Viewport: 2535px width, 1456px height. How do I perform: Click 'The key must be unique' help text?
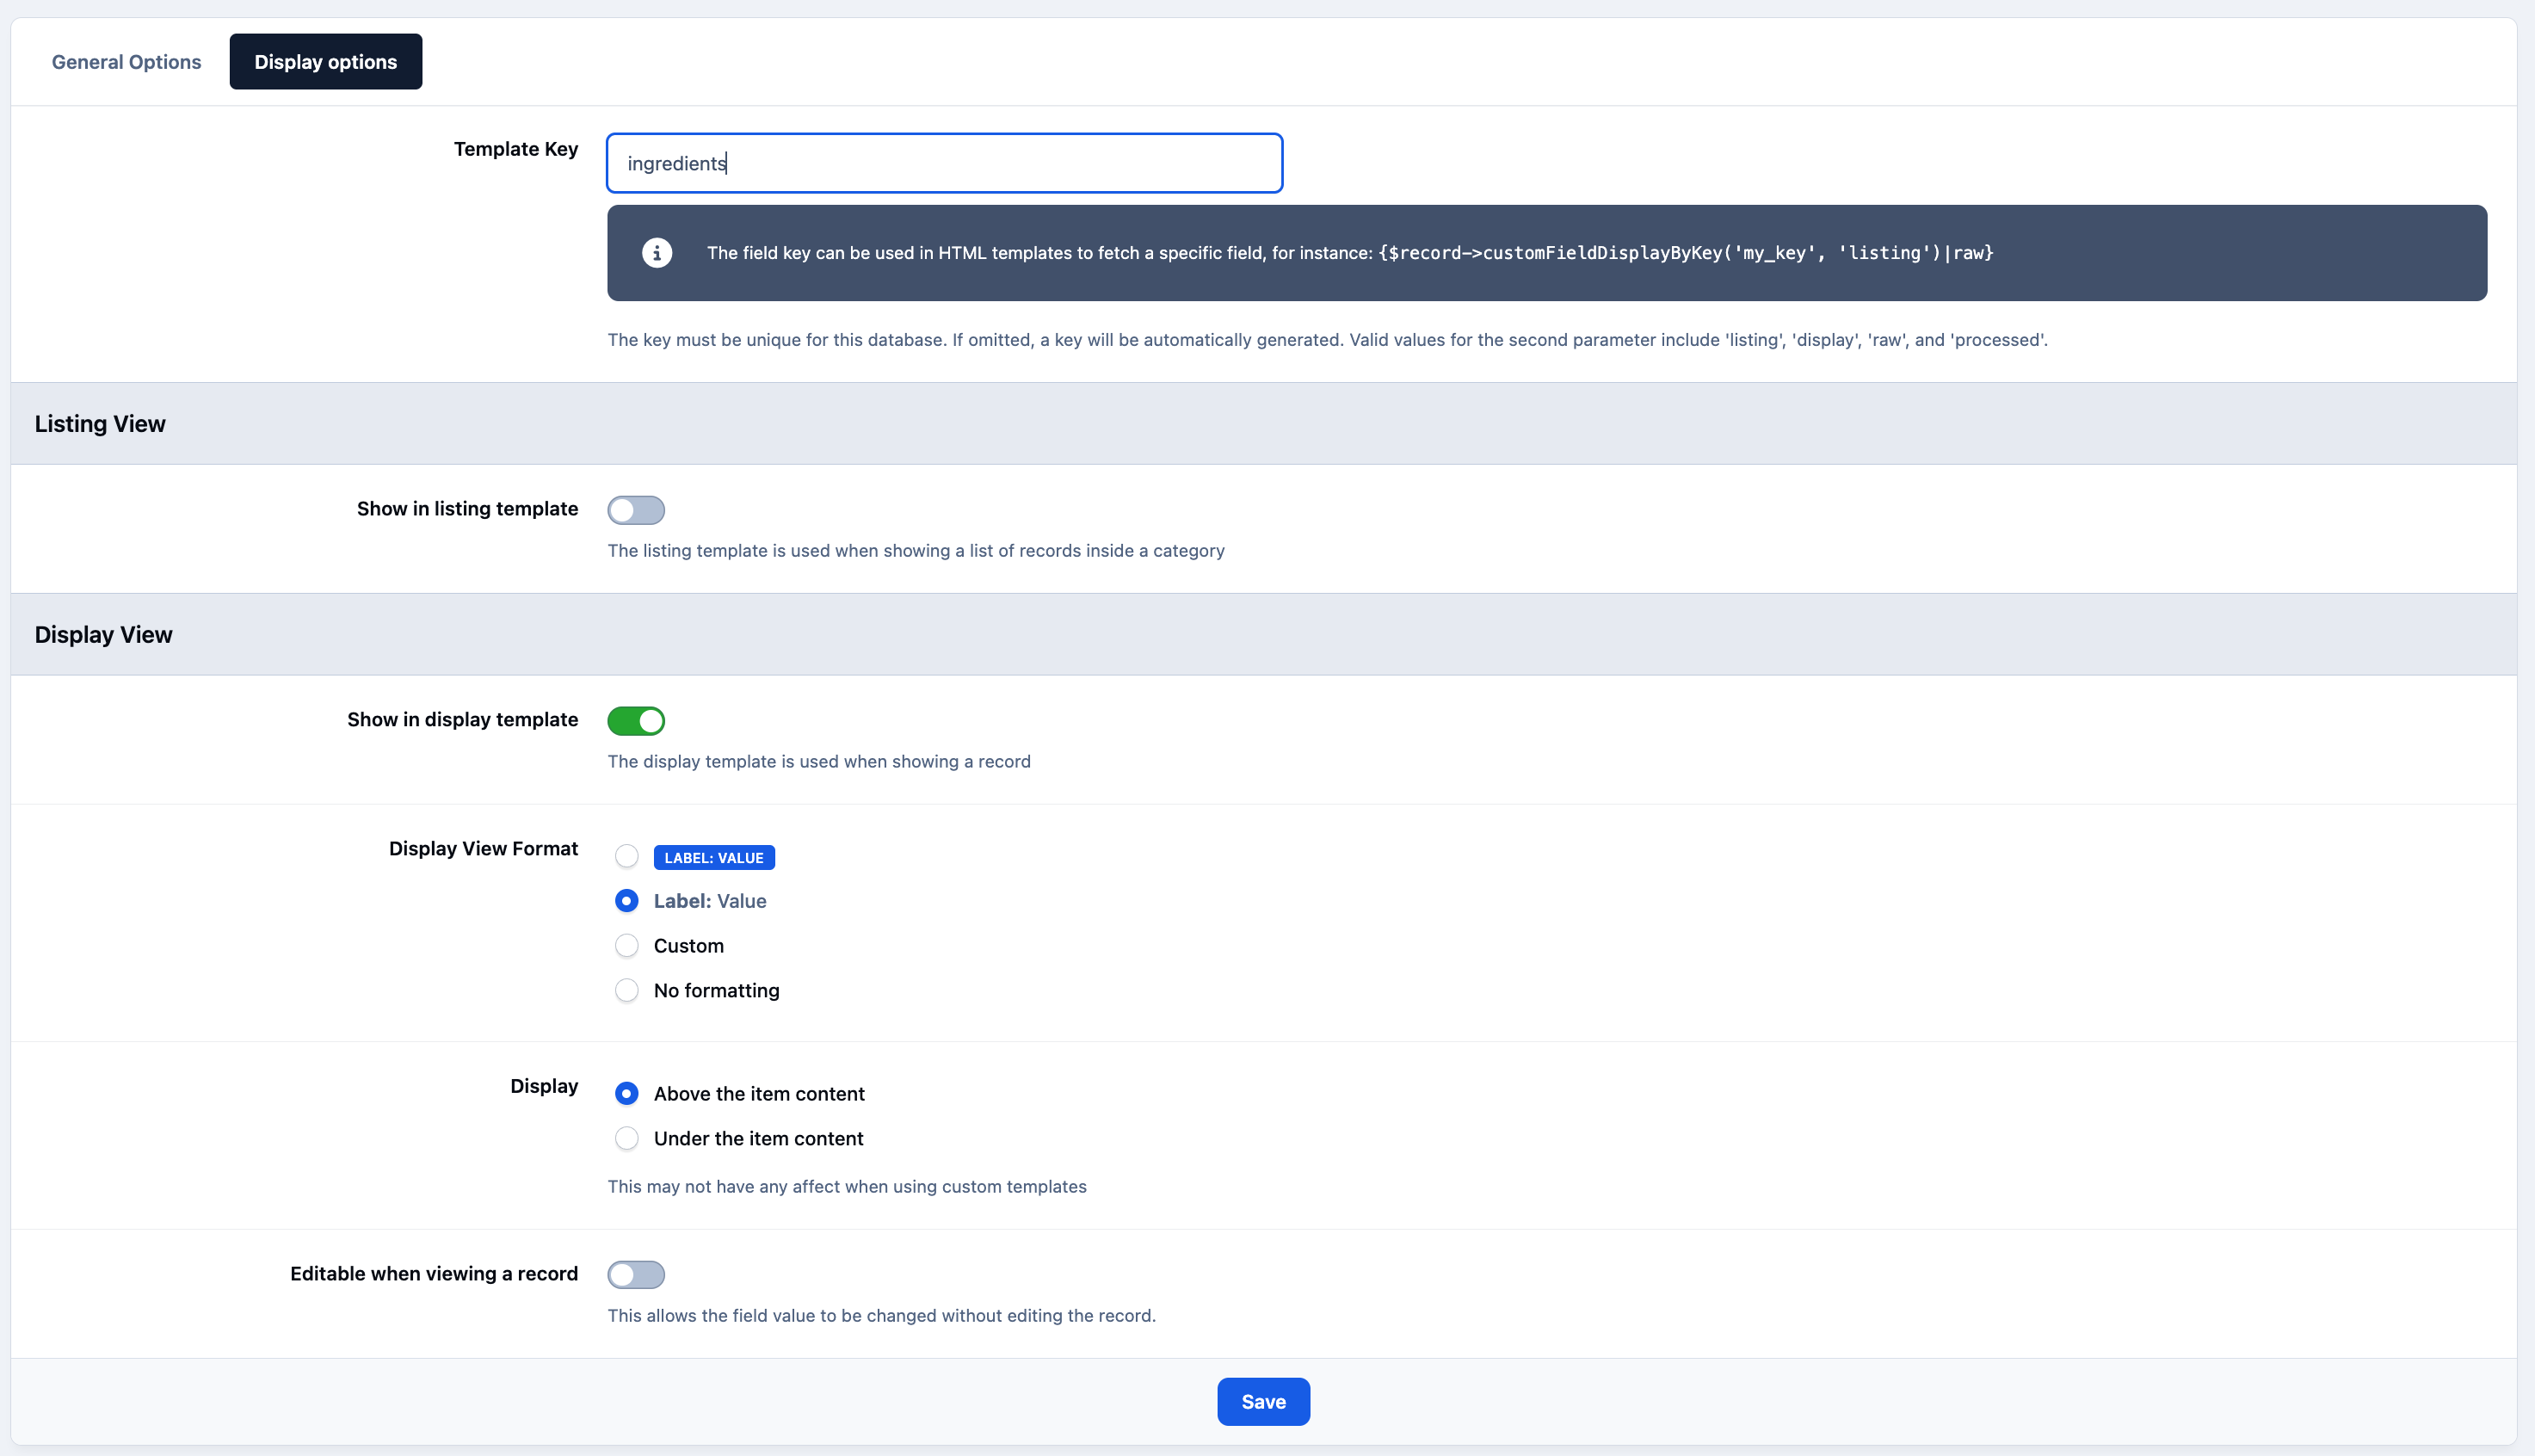1327,340
